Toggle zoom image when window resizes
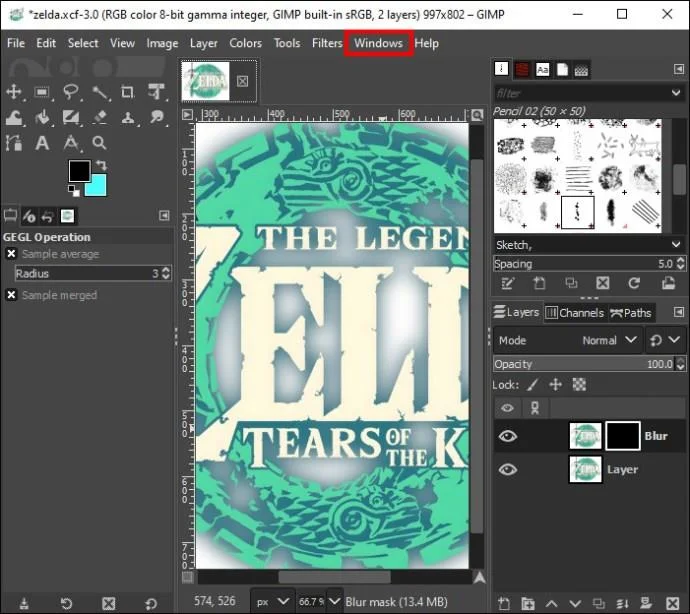Viewport: 690px width, 614px height. click(x=477, y=115)
